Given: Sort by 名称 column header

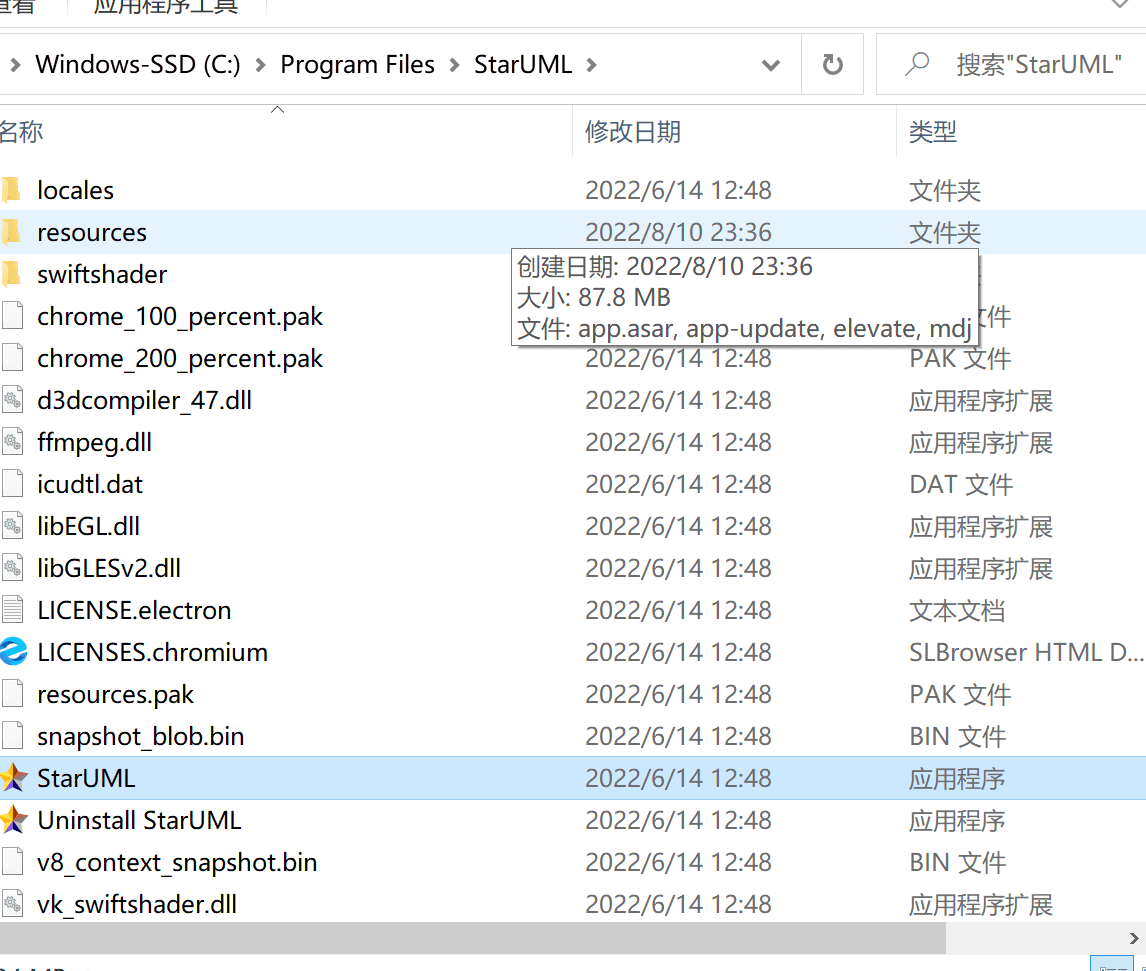Looking at the screenshot, I should (x=22, y=132).
